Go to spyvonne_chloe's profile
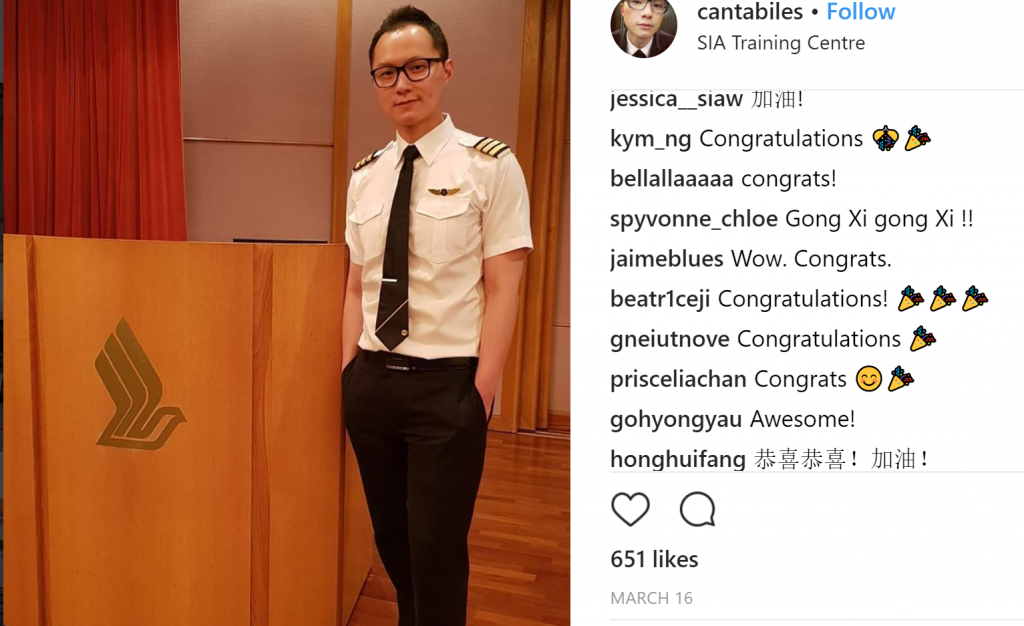The height and width of the screenshot is (626, 1024). (694, 219)
